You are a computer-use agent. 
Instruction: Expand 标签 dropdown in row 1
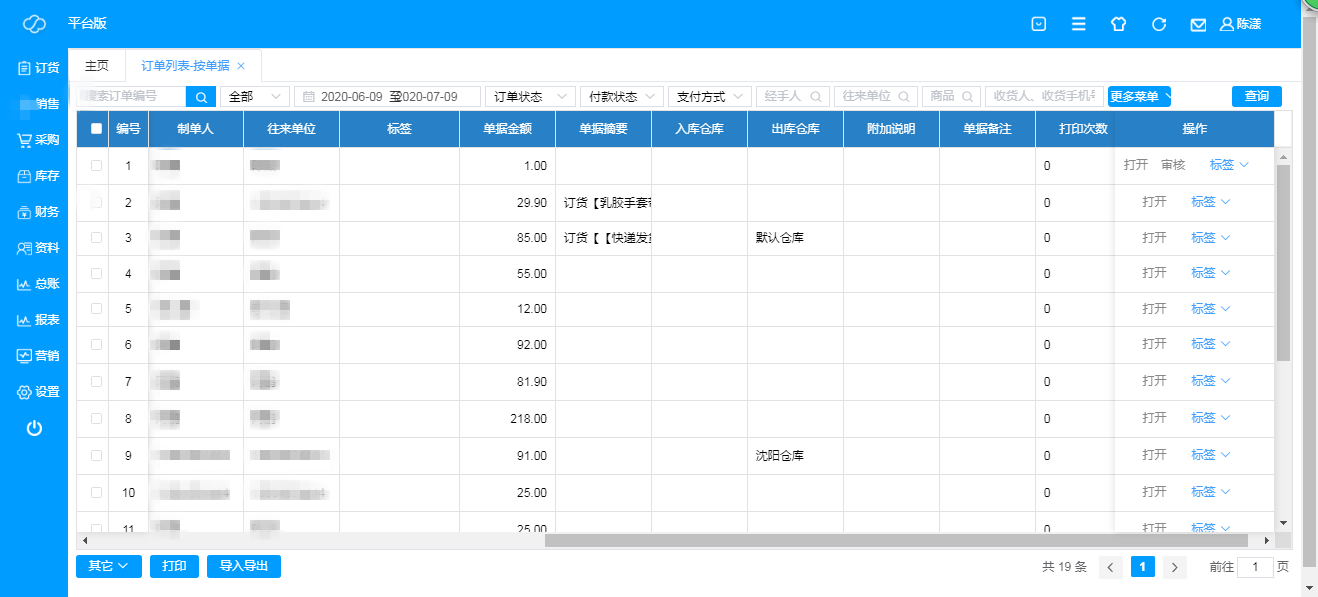click(1229, 165)
